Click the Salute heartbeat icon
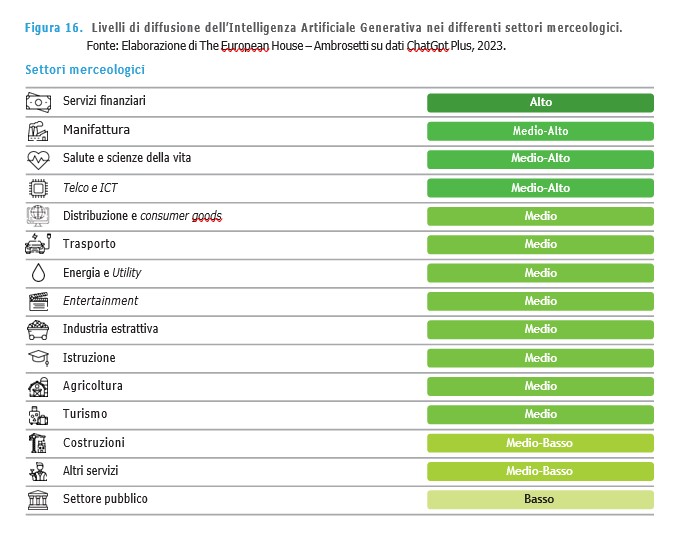 (38, 159)
